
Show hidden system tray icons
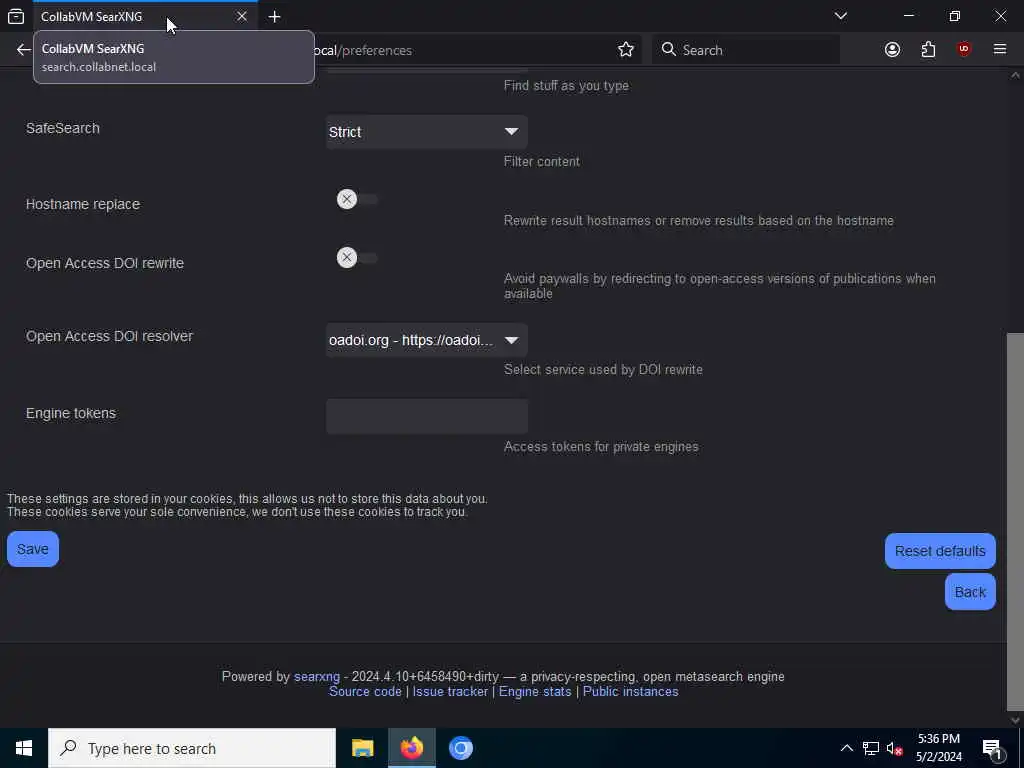click(846, 748)
